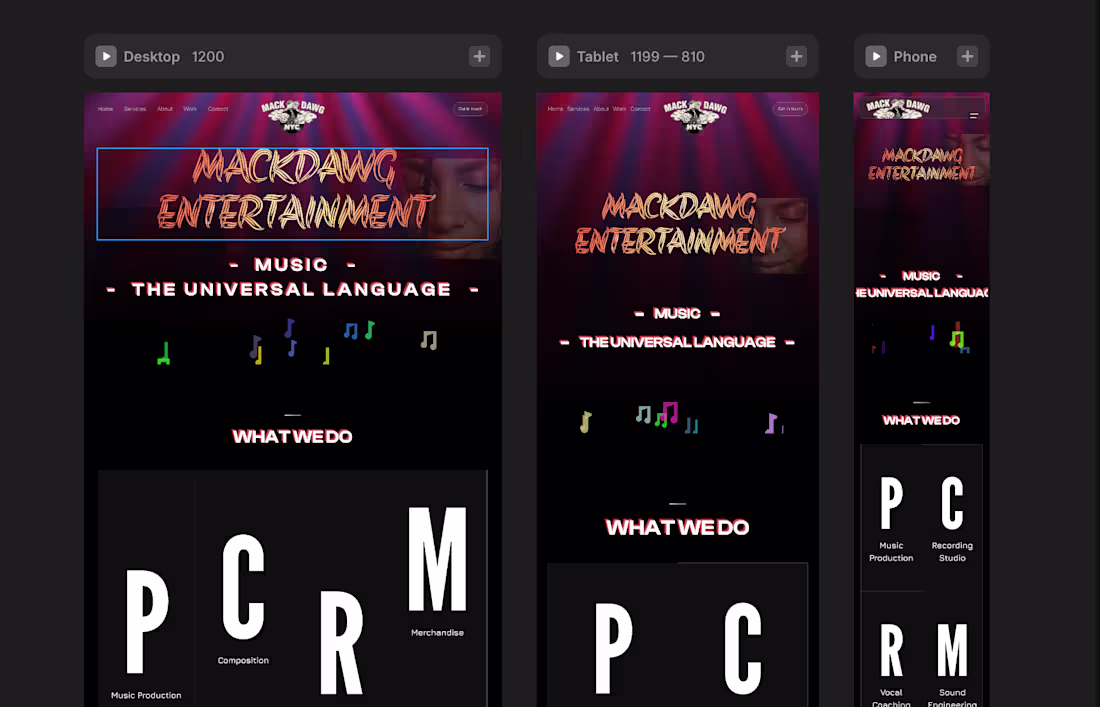This screenshot has height=707, width=1100.
Task: Add a breakpoint with the plus beside Desktop
Action: (x=479, y=56)
